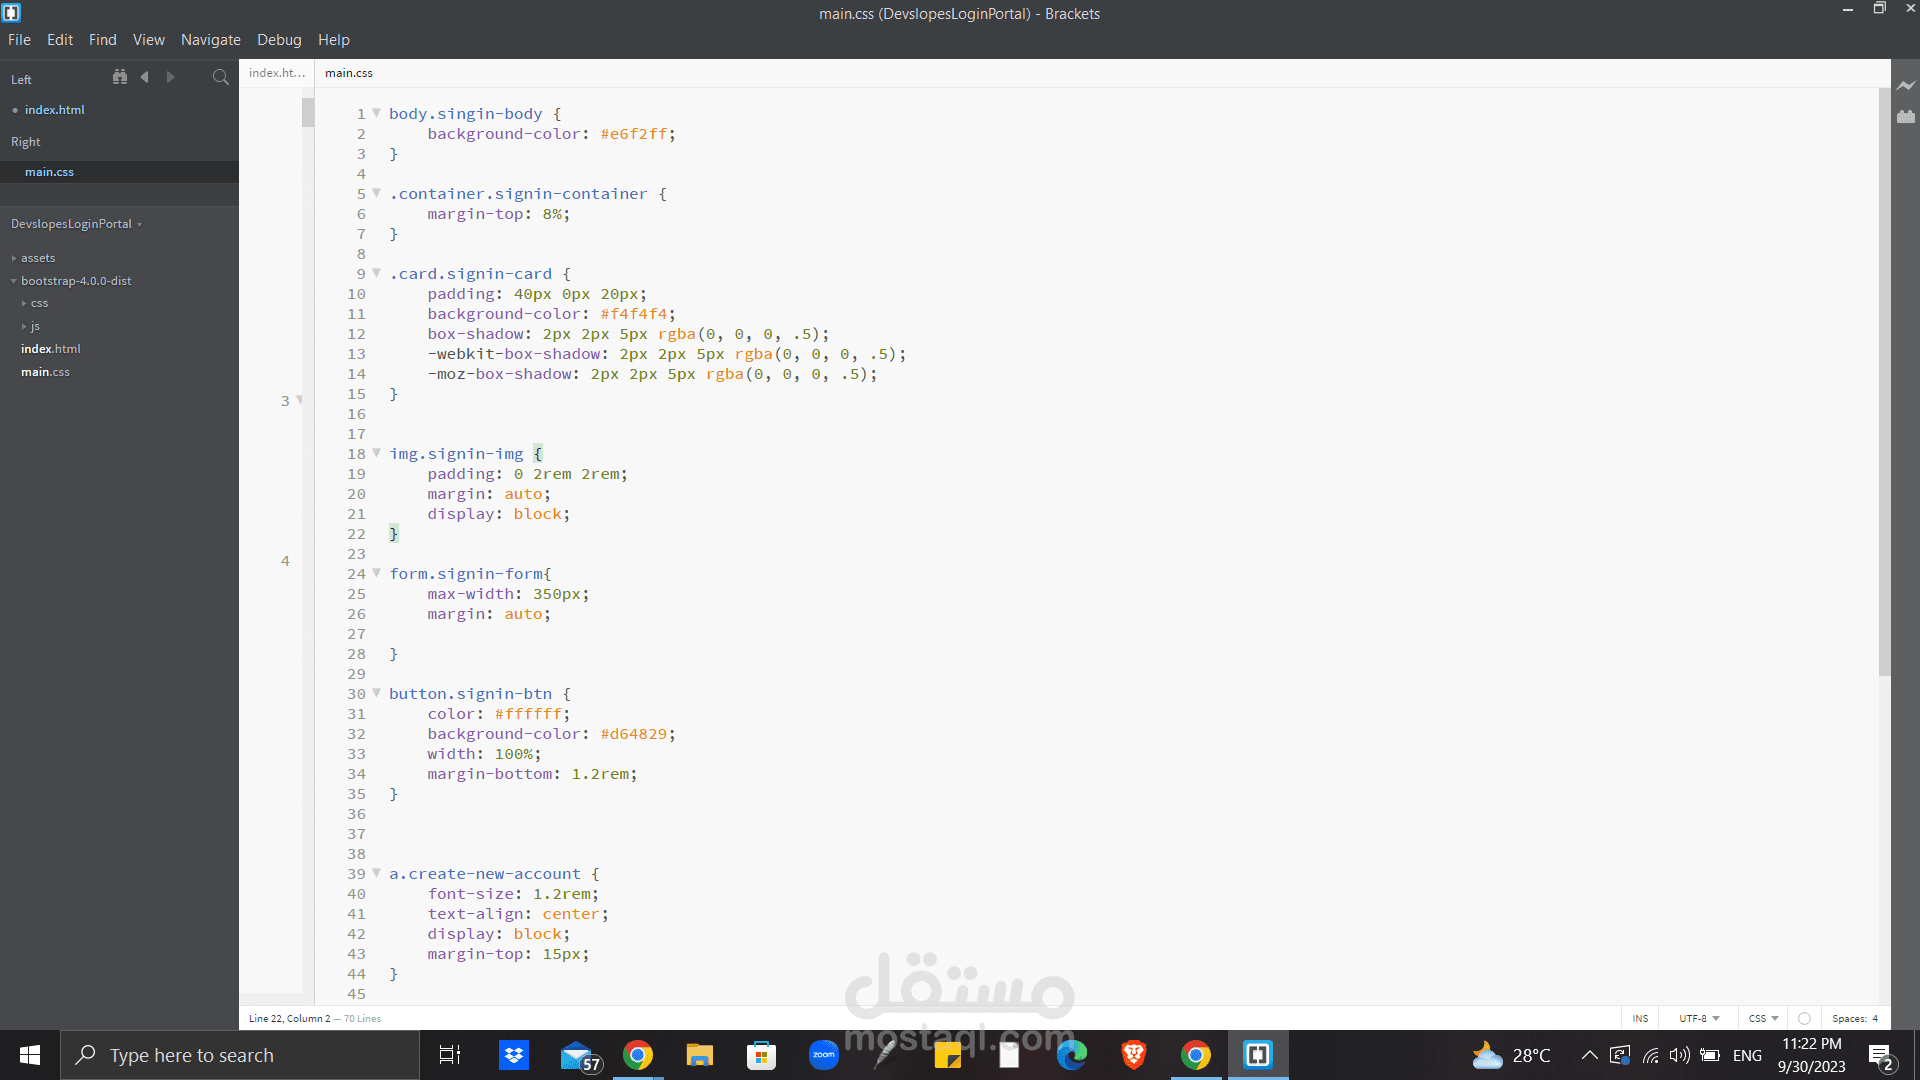Viewport: 1920px width, 1080px height.
Task: Click the editor vertical scrollbar thumb
Action: (1884, 380)
